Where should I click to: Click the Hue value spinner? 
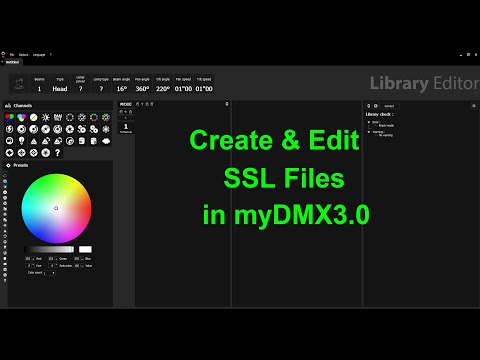click(x=30, y=266)
